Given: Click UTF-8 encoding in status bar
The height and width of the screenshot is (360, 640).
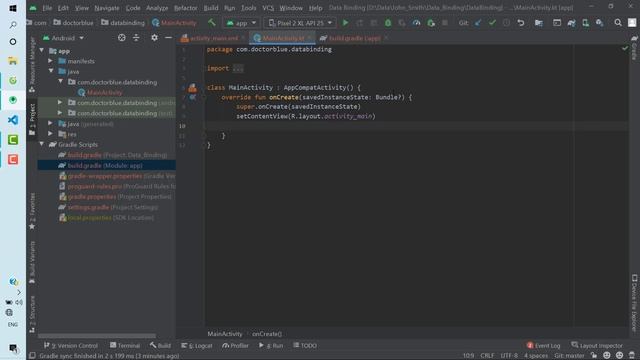Looking at the screenshot, I should [x=509, y=356].
